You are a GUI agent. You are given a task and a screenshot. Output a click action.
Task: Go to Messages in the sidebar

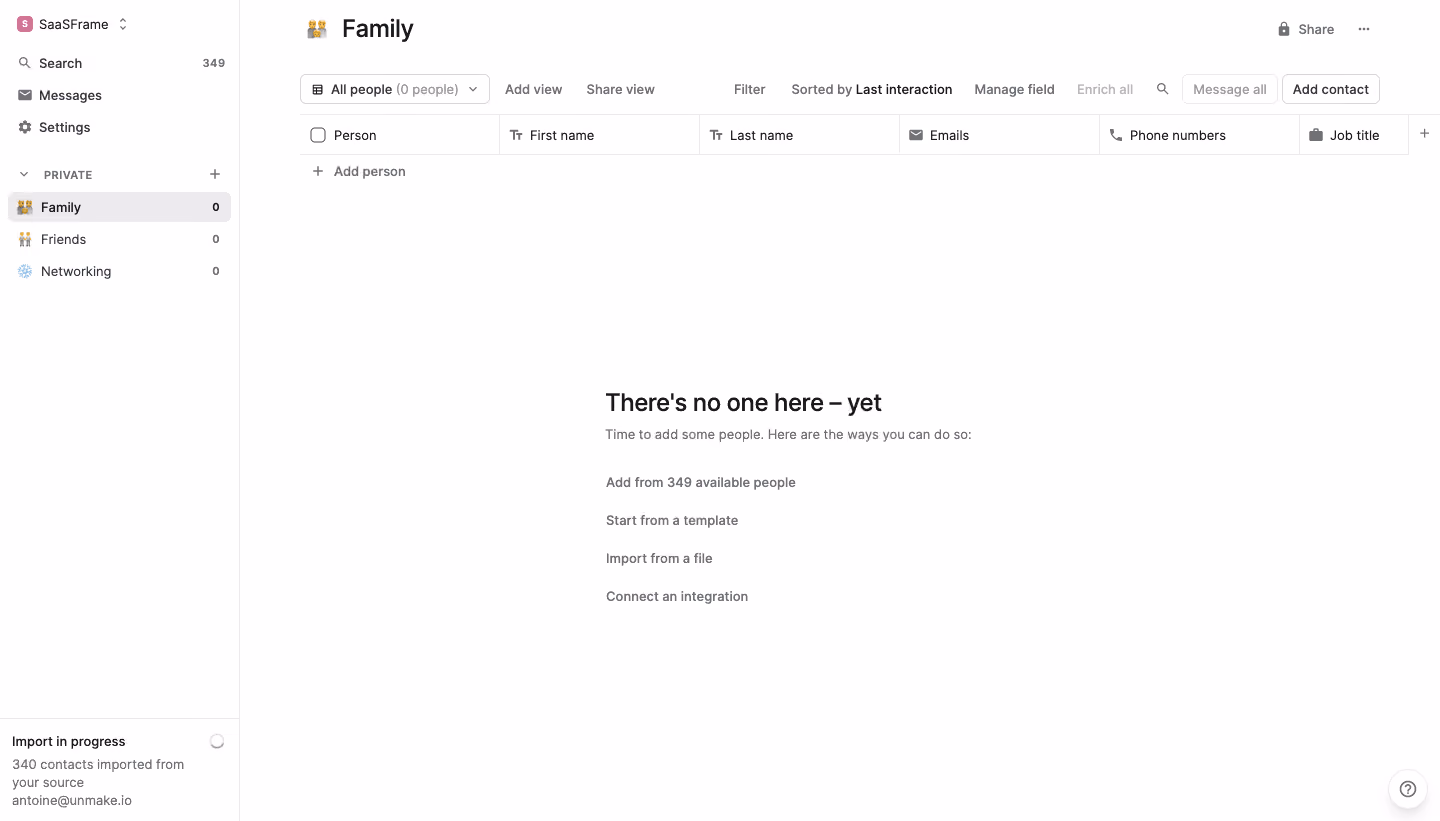120,95
